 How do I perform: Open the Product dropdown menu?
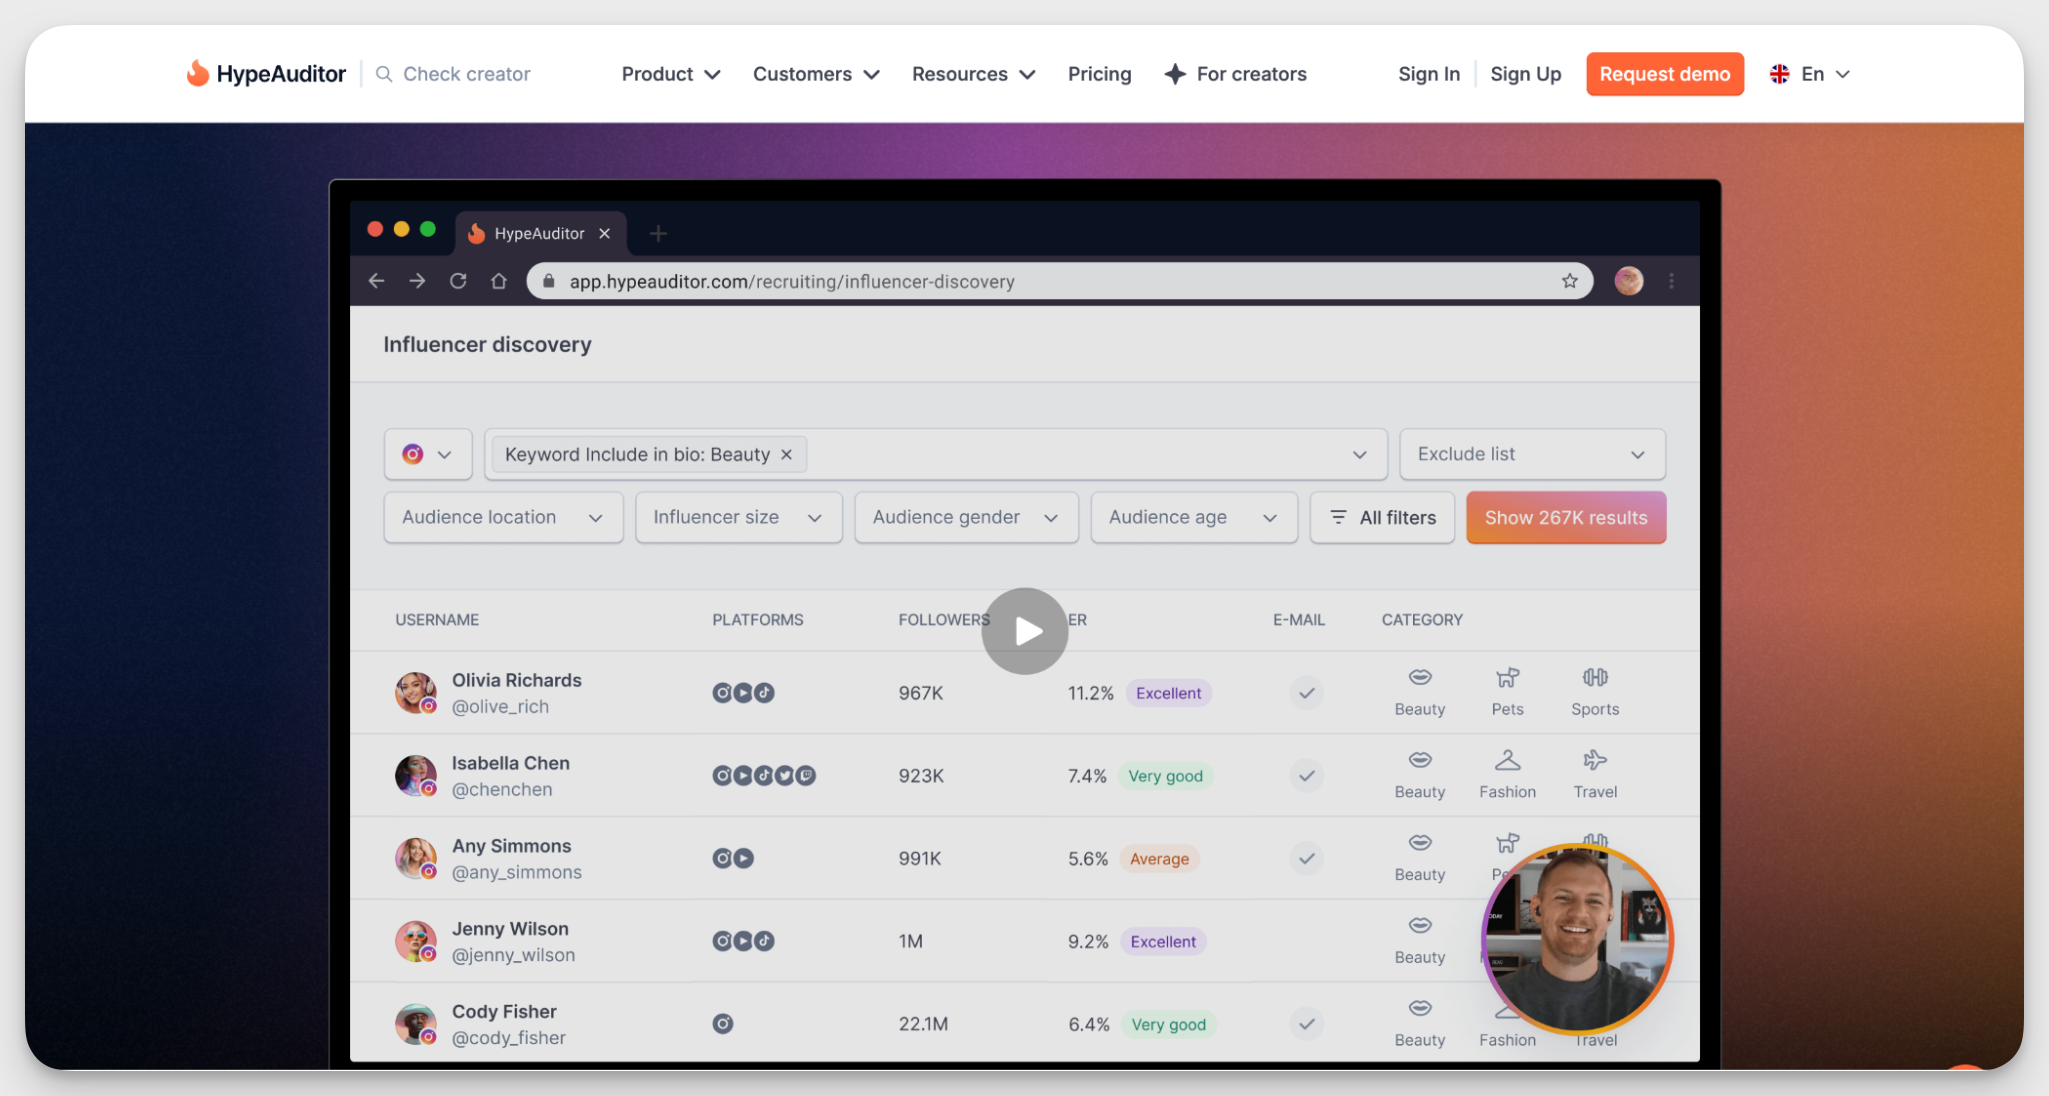point(671,74)
